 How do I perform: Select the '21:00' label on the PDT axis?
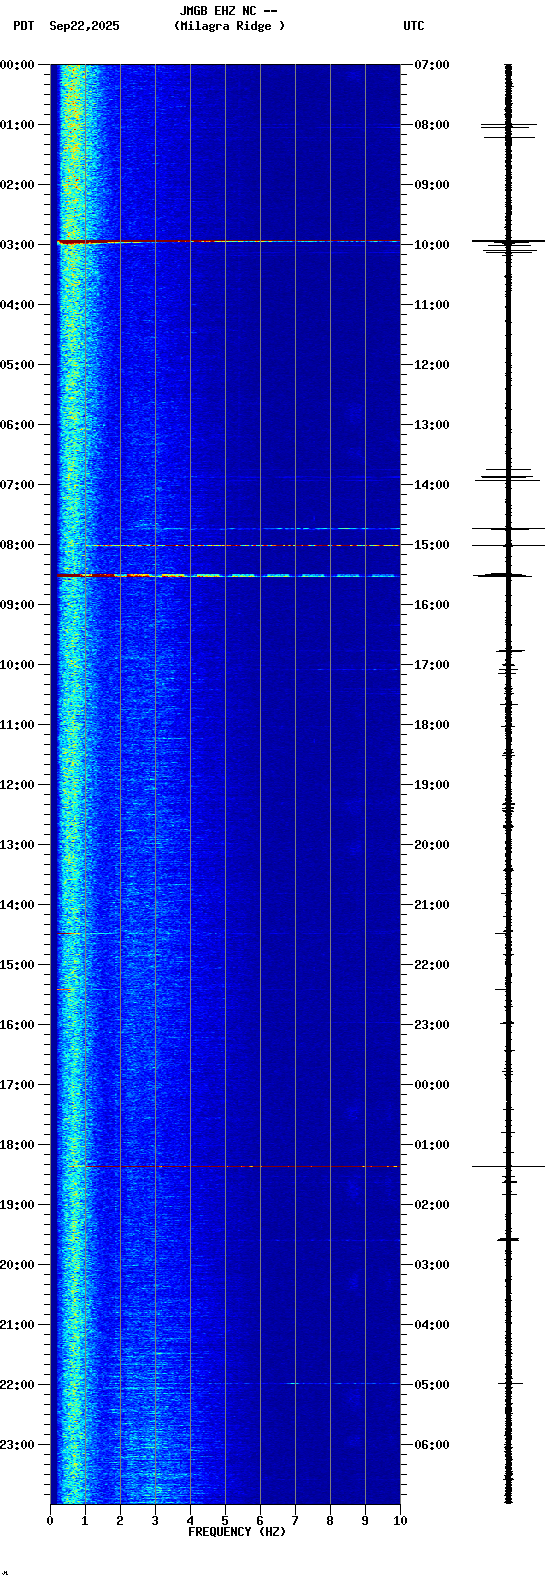click(x=17, y=1325)
